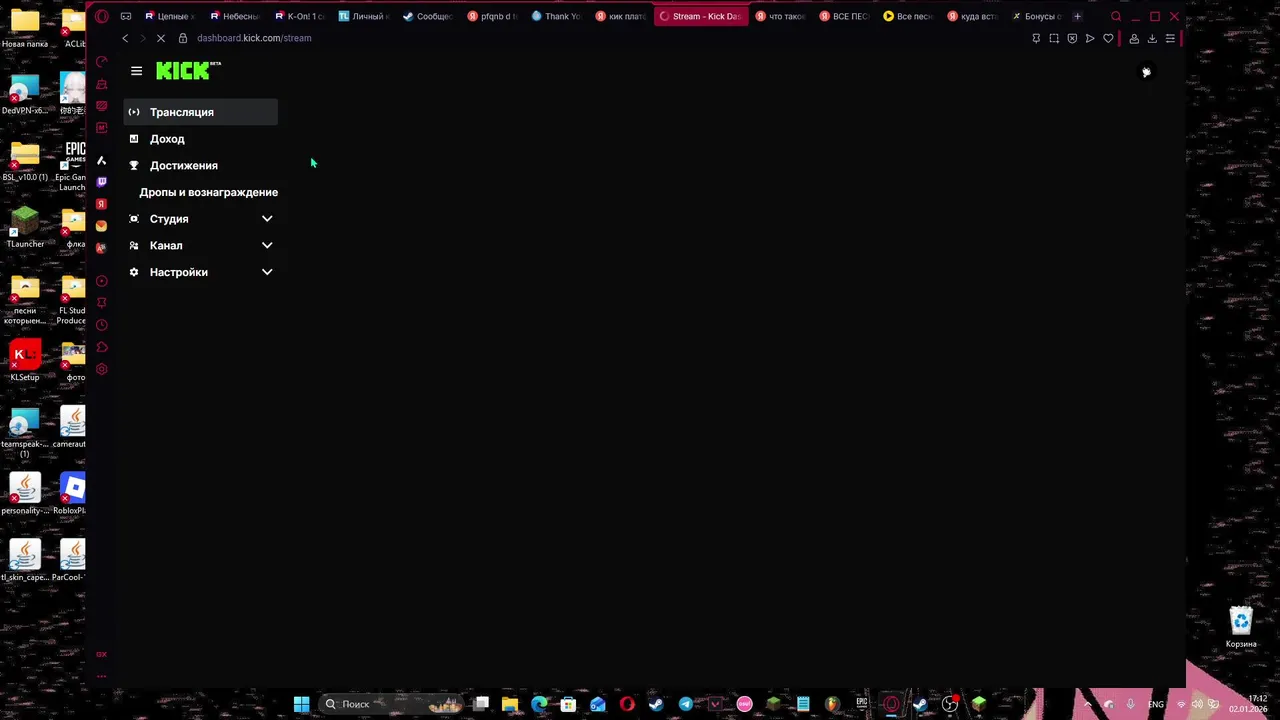Open Opera sidebar extensions icon

[101, 347]
